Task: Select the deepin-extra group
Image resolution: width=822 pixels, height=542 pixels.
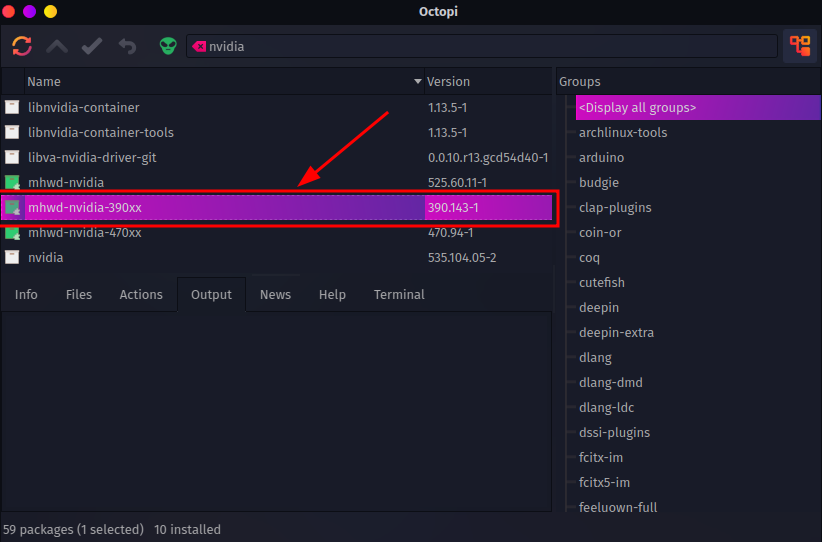Action: tap(616, 333)
